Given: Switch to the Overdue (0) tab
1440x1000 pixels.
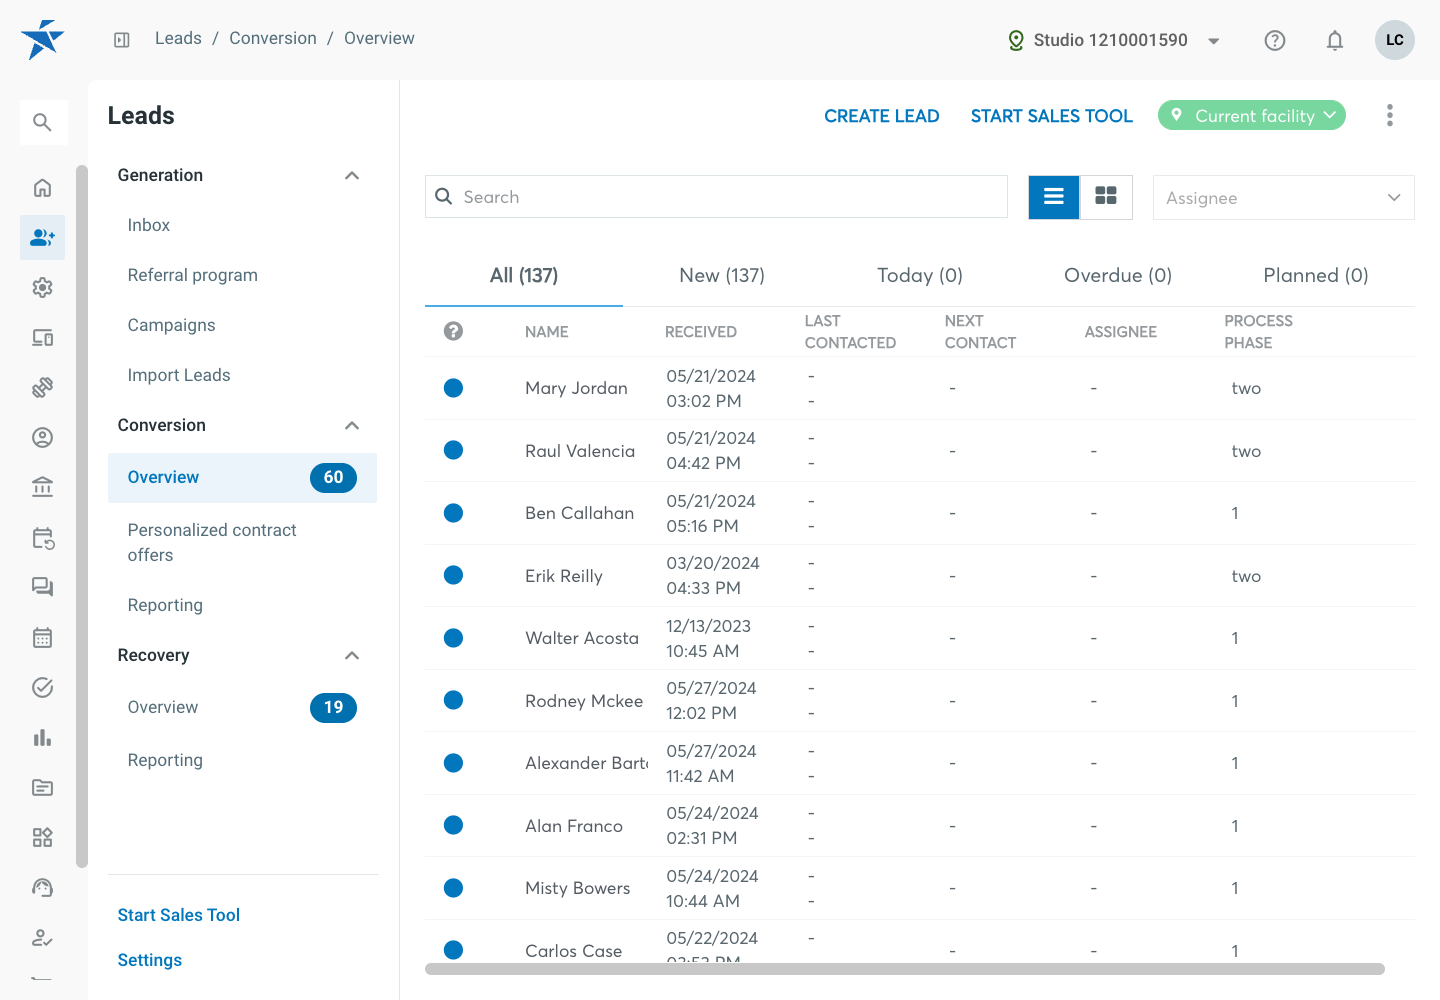Looking at the screenshot, I should tap(1118, 275).
